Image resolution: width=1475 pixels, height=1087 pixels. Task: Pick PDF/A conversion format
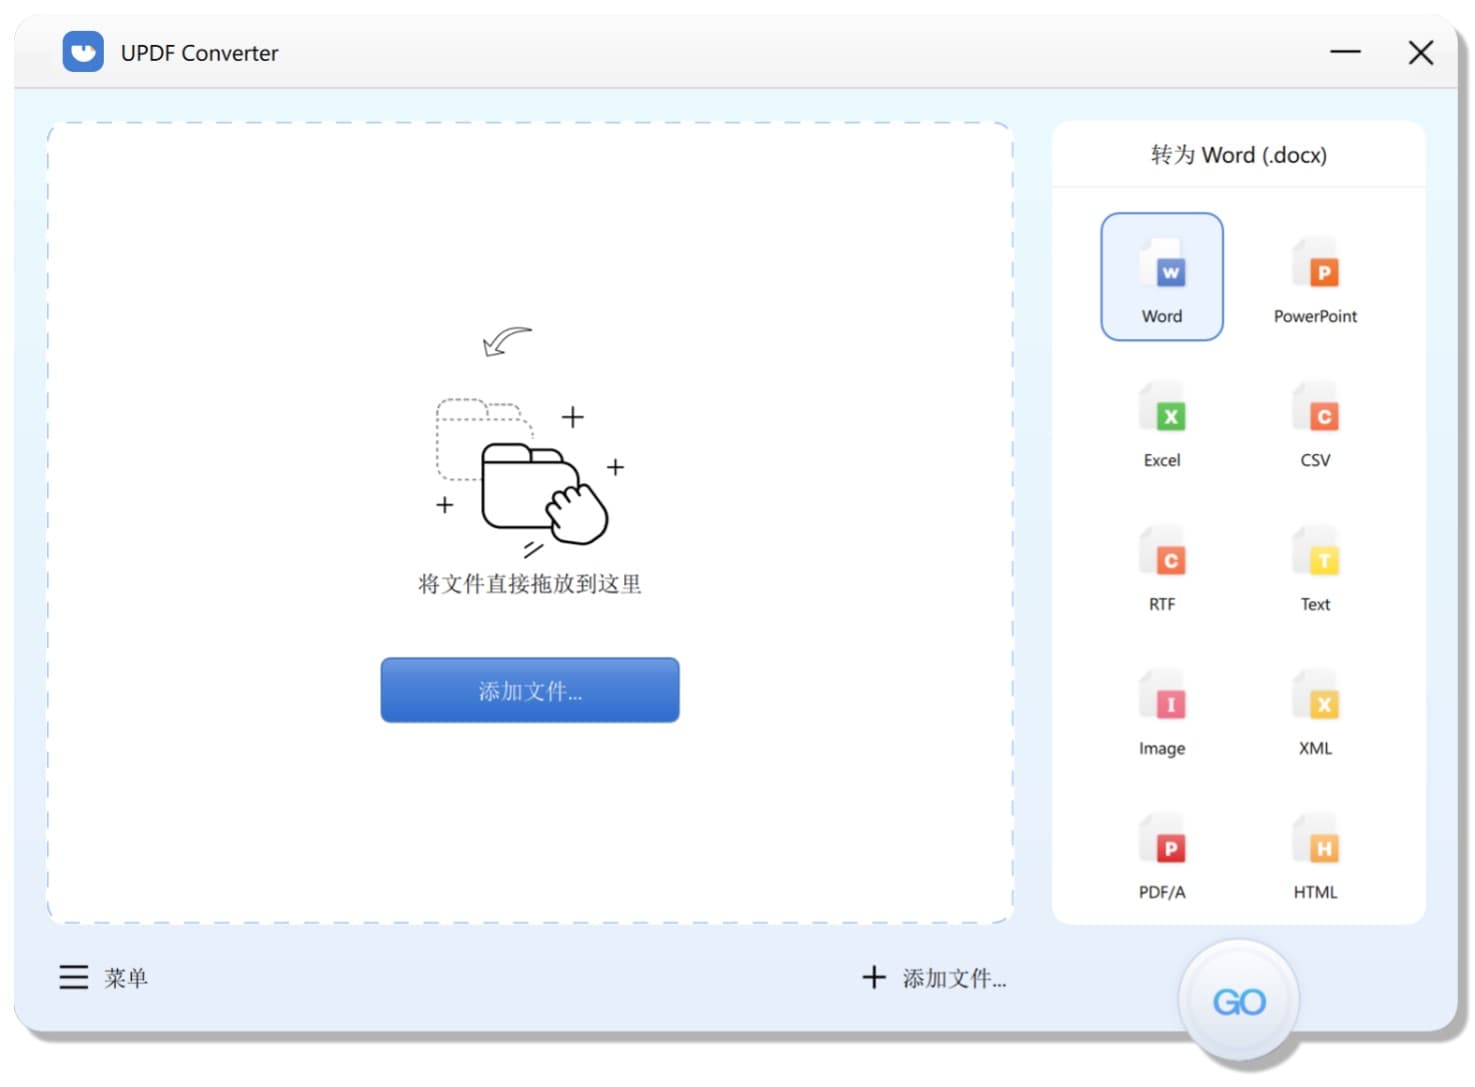point(1161,856)
